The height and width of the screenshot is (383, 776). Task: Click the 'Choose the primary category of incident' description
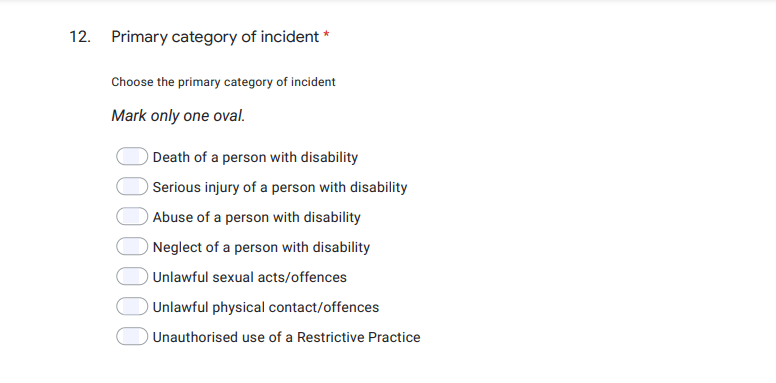pos(223,82)
